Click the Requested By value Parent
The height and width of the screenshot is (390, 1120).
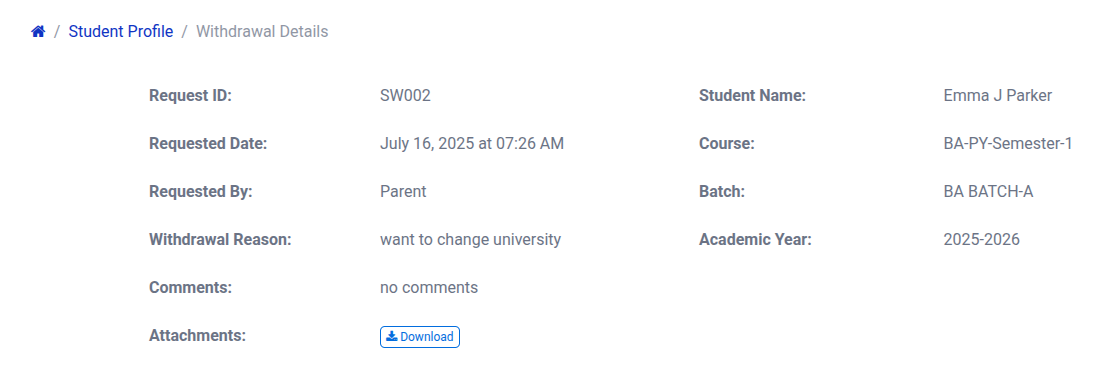click(403, 191)
